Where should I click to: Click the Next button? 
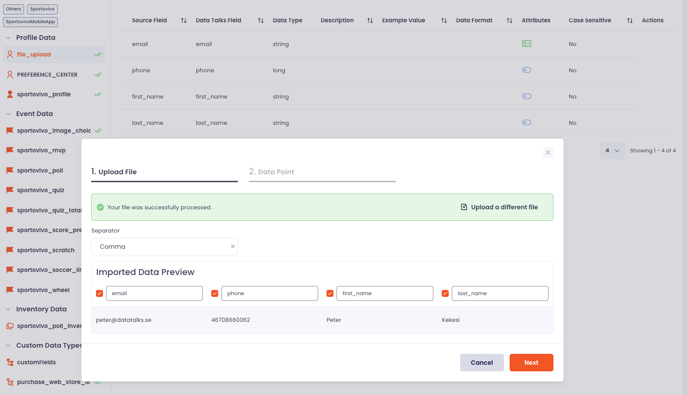(x=531, y=363)
